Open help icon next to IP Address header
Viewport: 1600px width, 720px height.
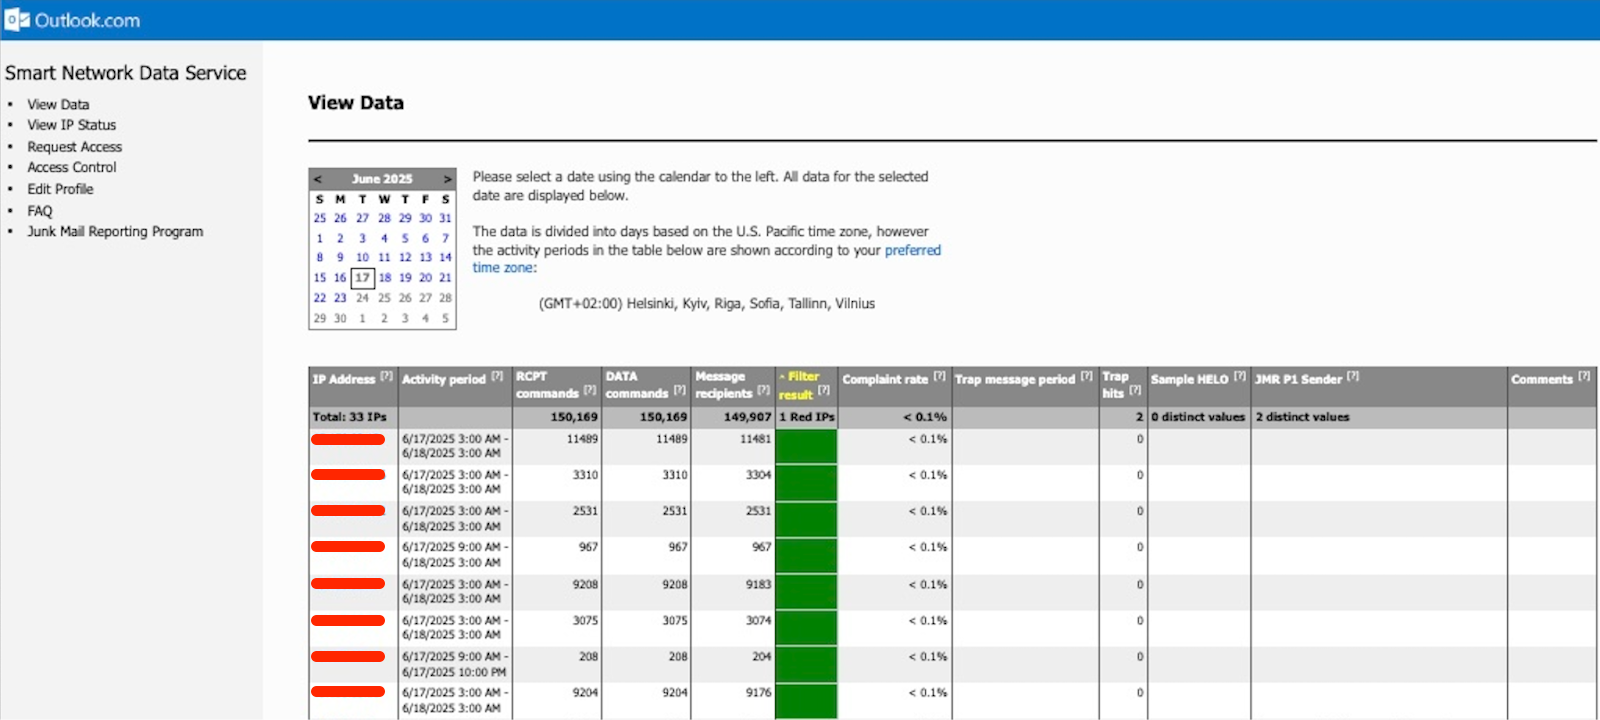point(386,377)
